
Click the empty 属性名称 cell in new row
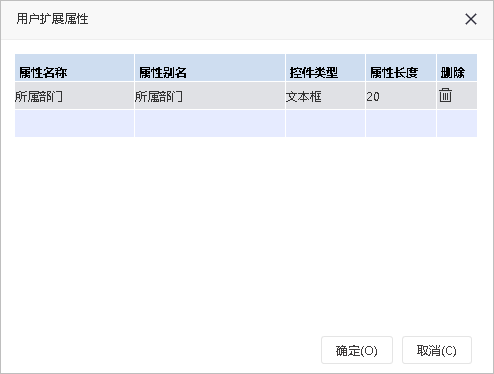tap(74, 123)
